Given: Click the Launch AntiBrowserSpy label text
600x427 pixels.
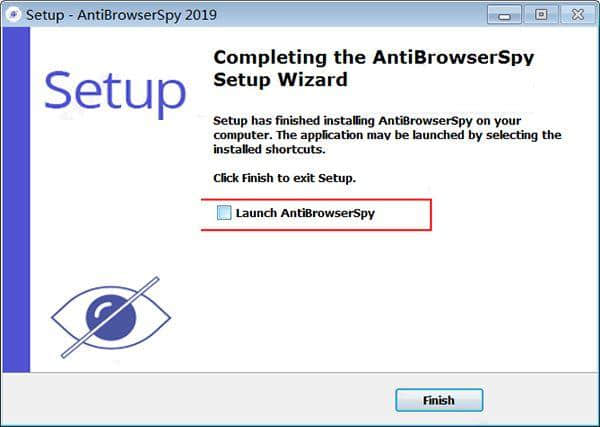Looking at the screenshot, I should coord(305,213).
